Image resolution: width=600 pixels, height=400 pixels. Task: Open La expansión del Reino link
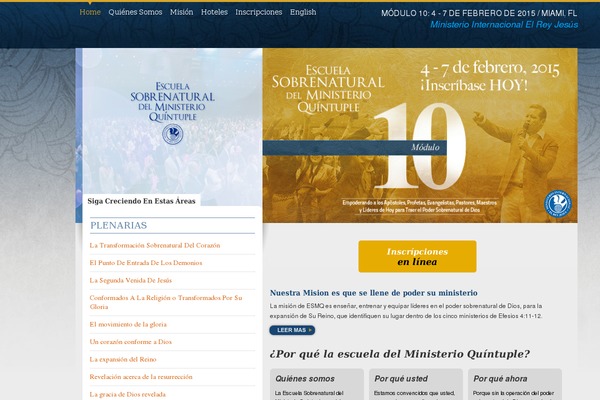pos(123,359)
